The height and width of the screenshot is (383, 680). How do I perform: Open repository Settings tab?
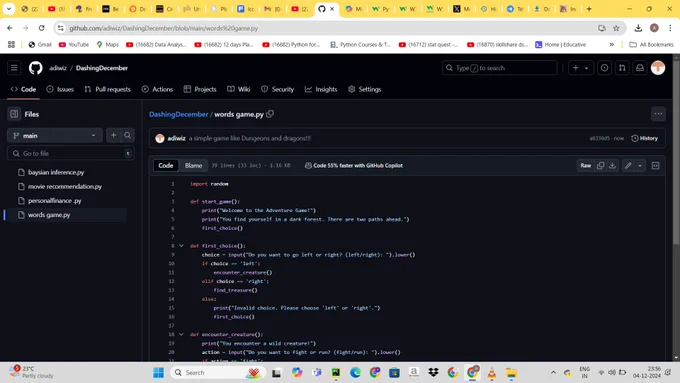tap(365, 89)
